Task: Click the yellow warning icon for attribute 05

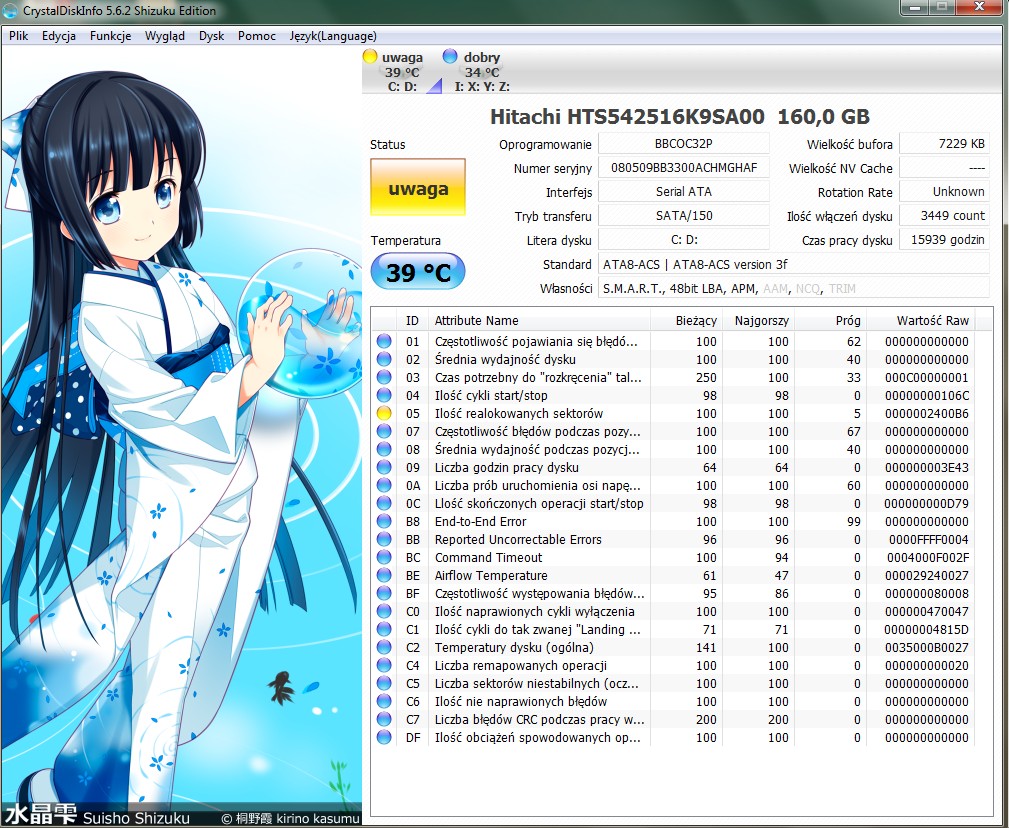Action: (x=384, y=414)
